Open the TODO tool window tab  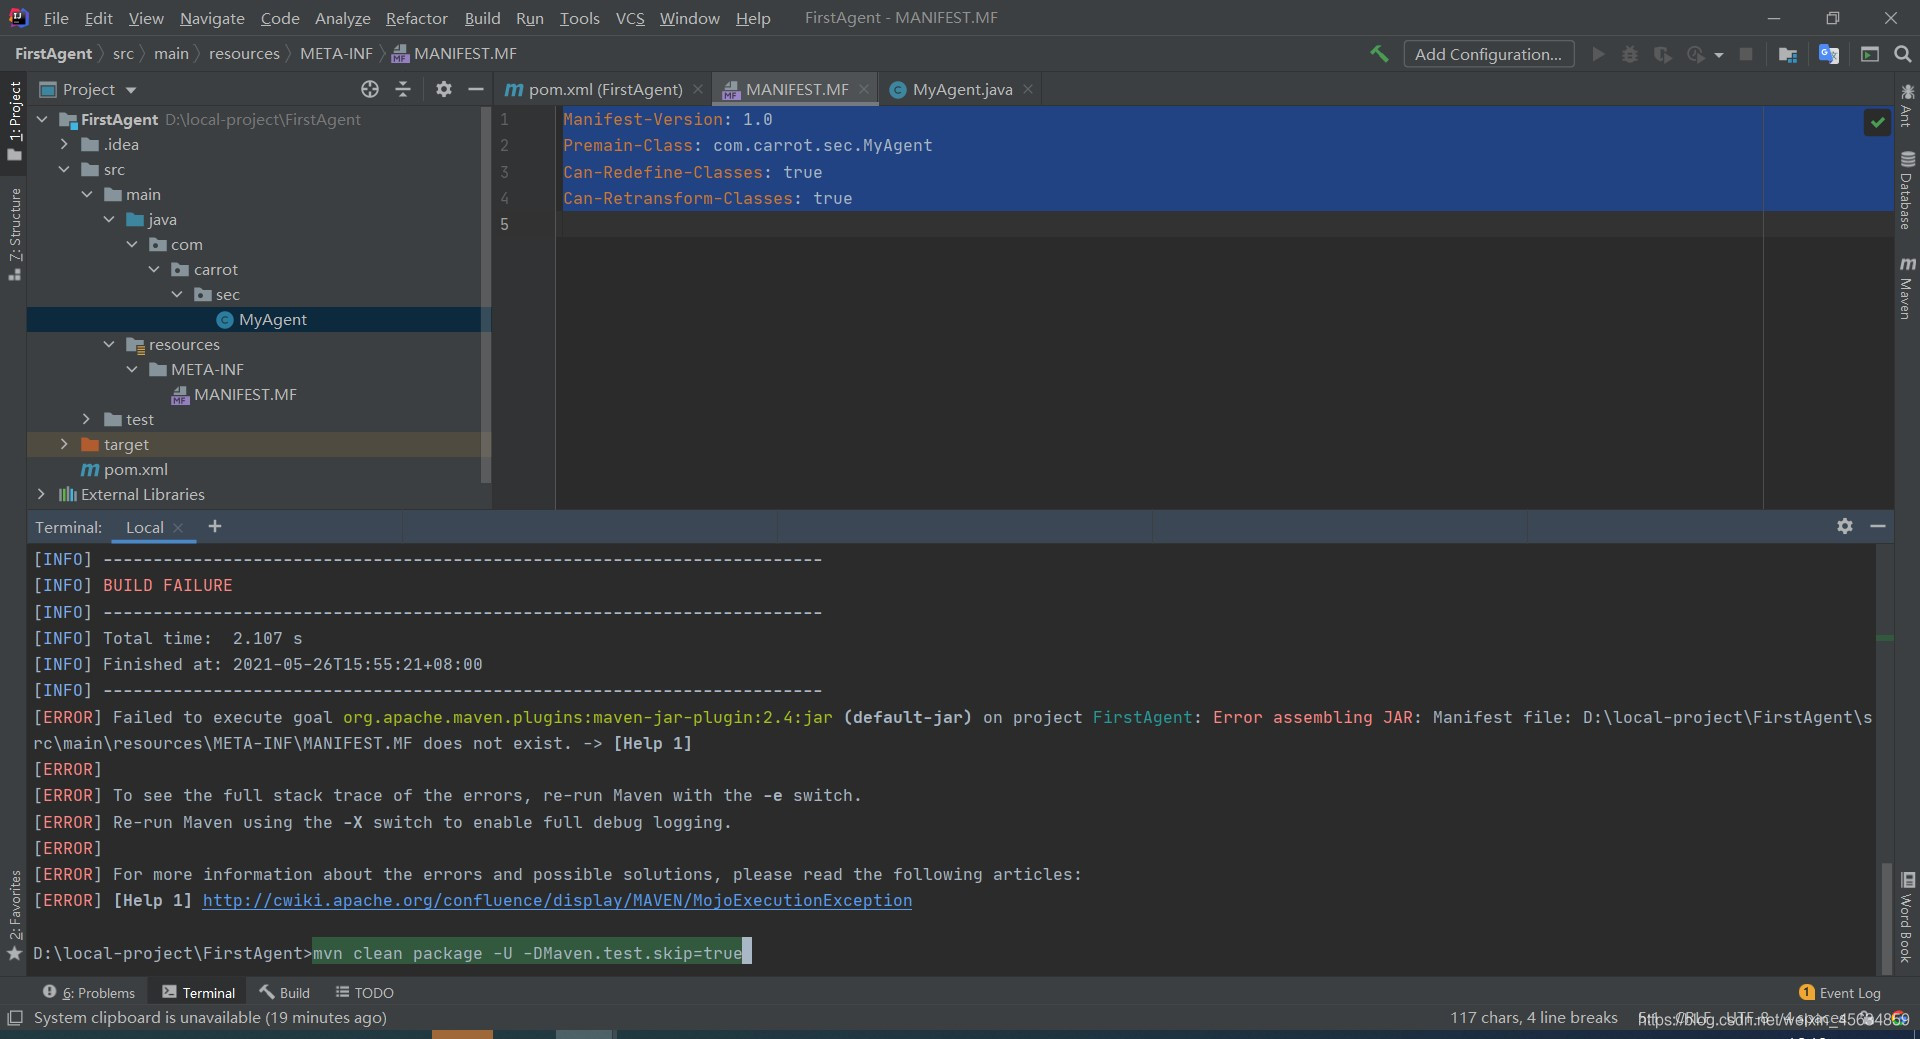tap(364, 992)
